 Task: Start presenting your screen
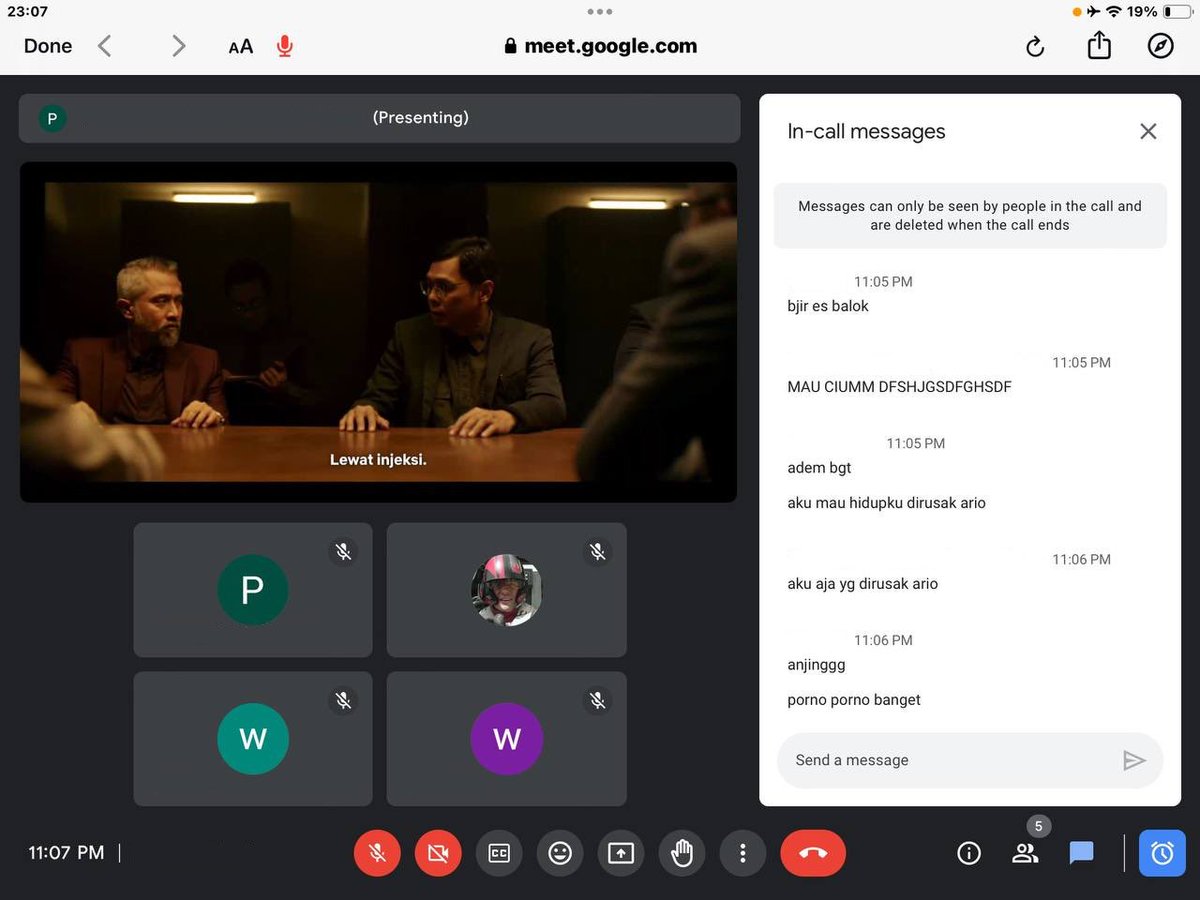[x=621, y=854]
